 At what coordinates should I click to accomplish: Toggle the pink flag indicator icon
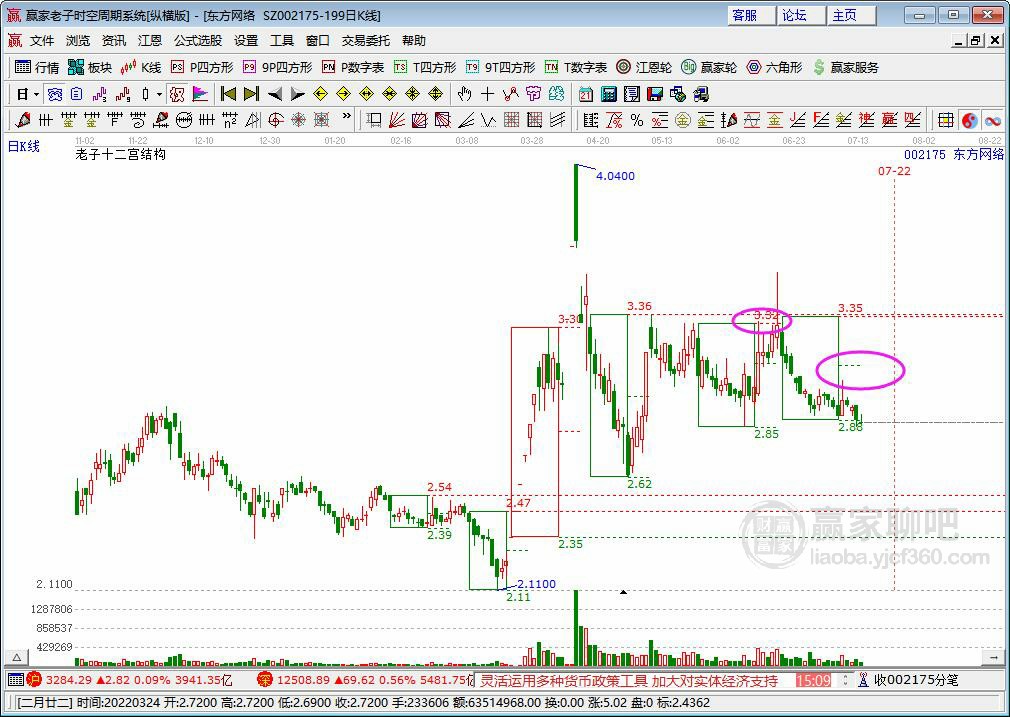point(200,95)
